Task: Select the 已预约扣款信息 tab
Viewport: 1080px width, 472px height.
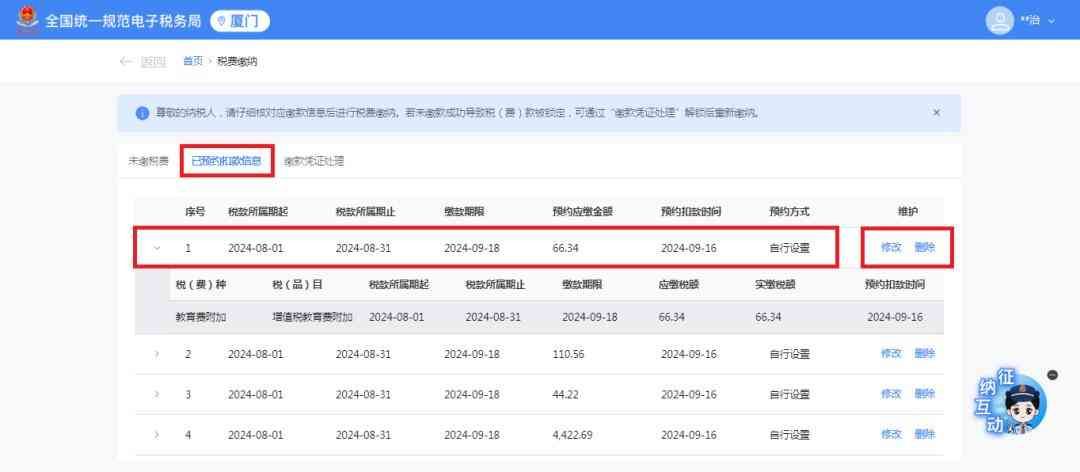Action: [227, 161]
